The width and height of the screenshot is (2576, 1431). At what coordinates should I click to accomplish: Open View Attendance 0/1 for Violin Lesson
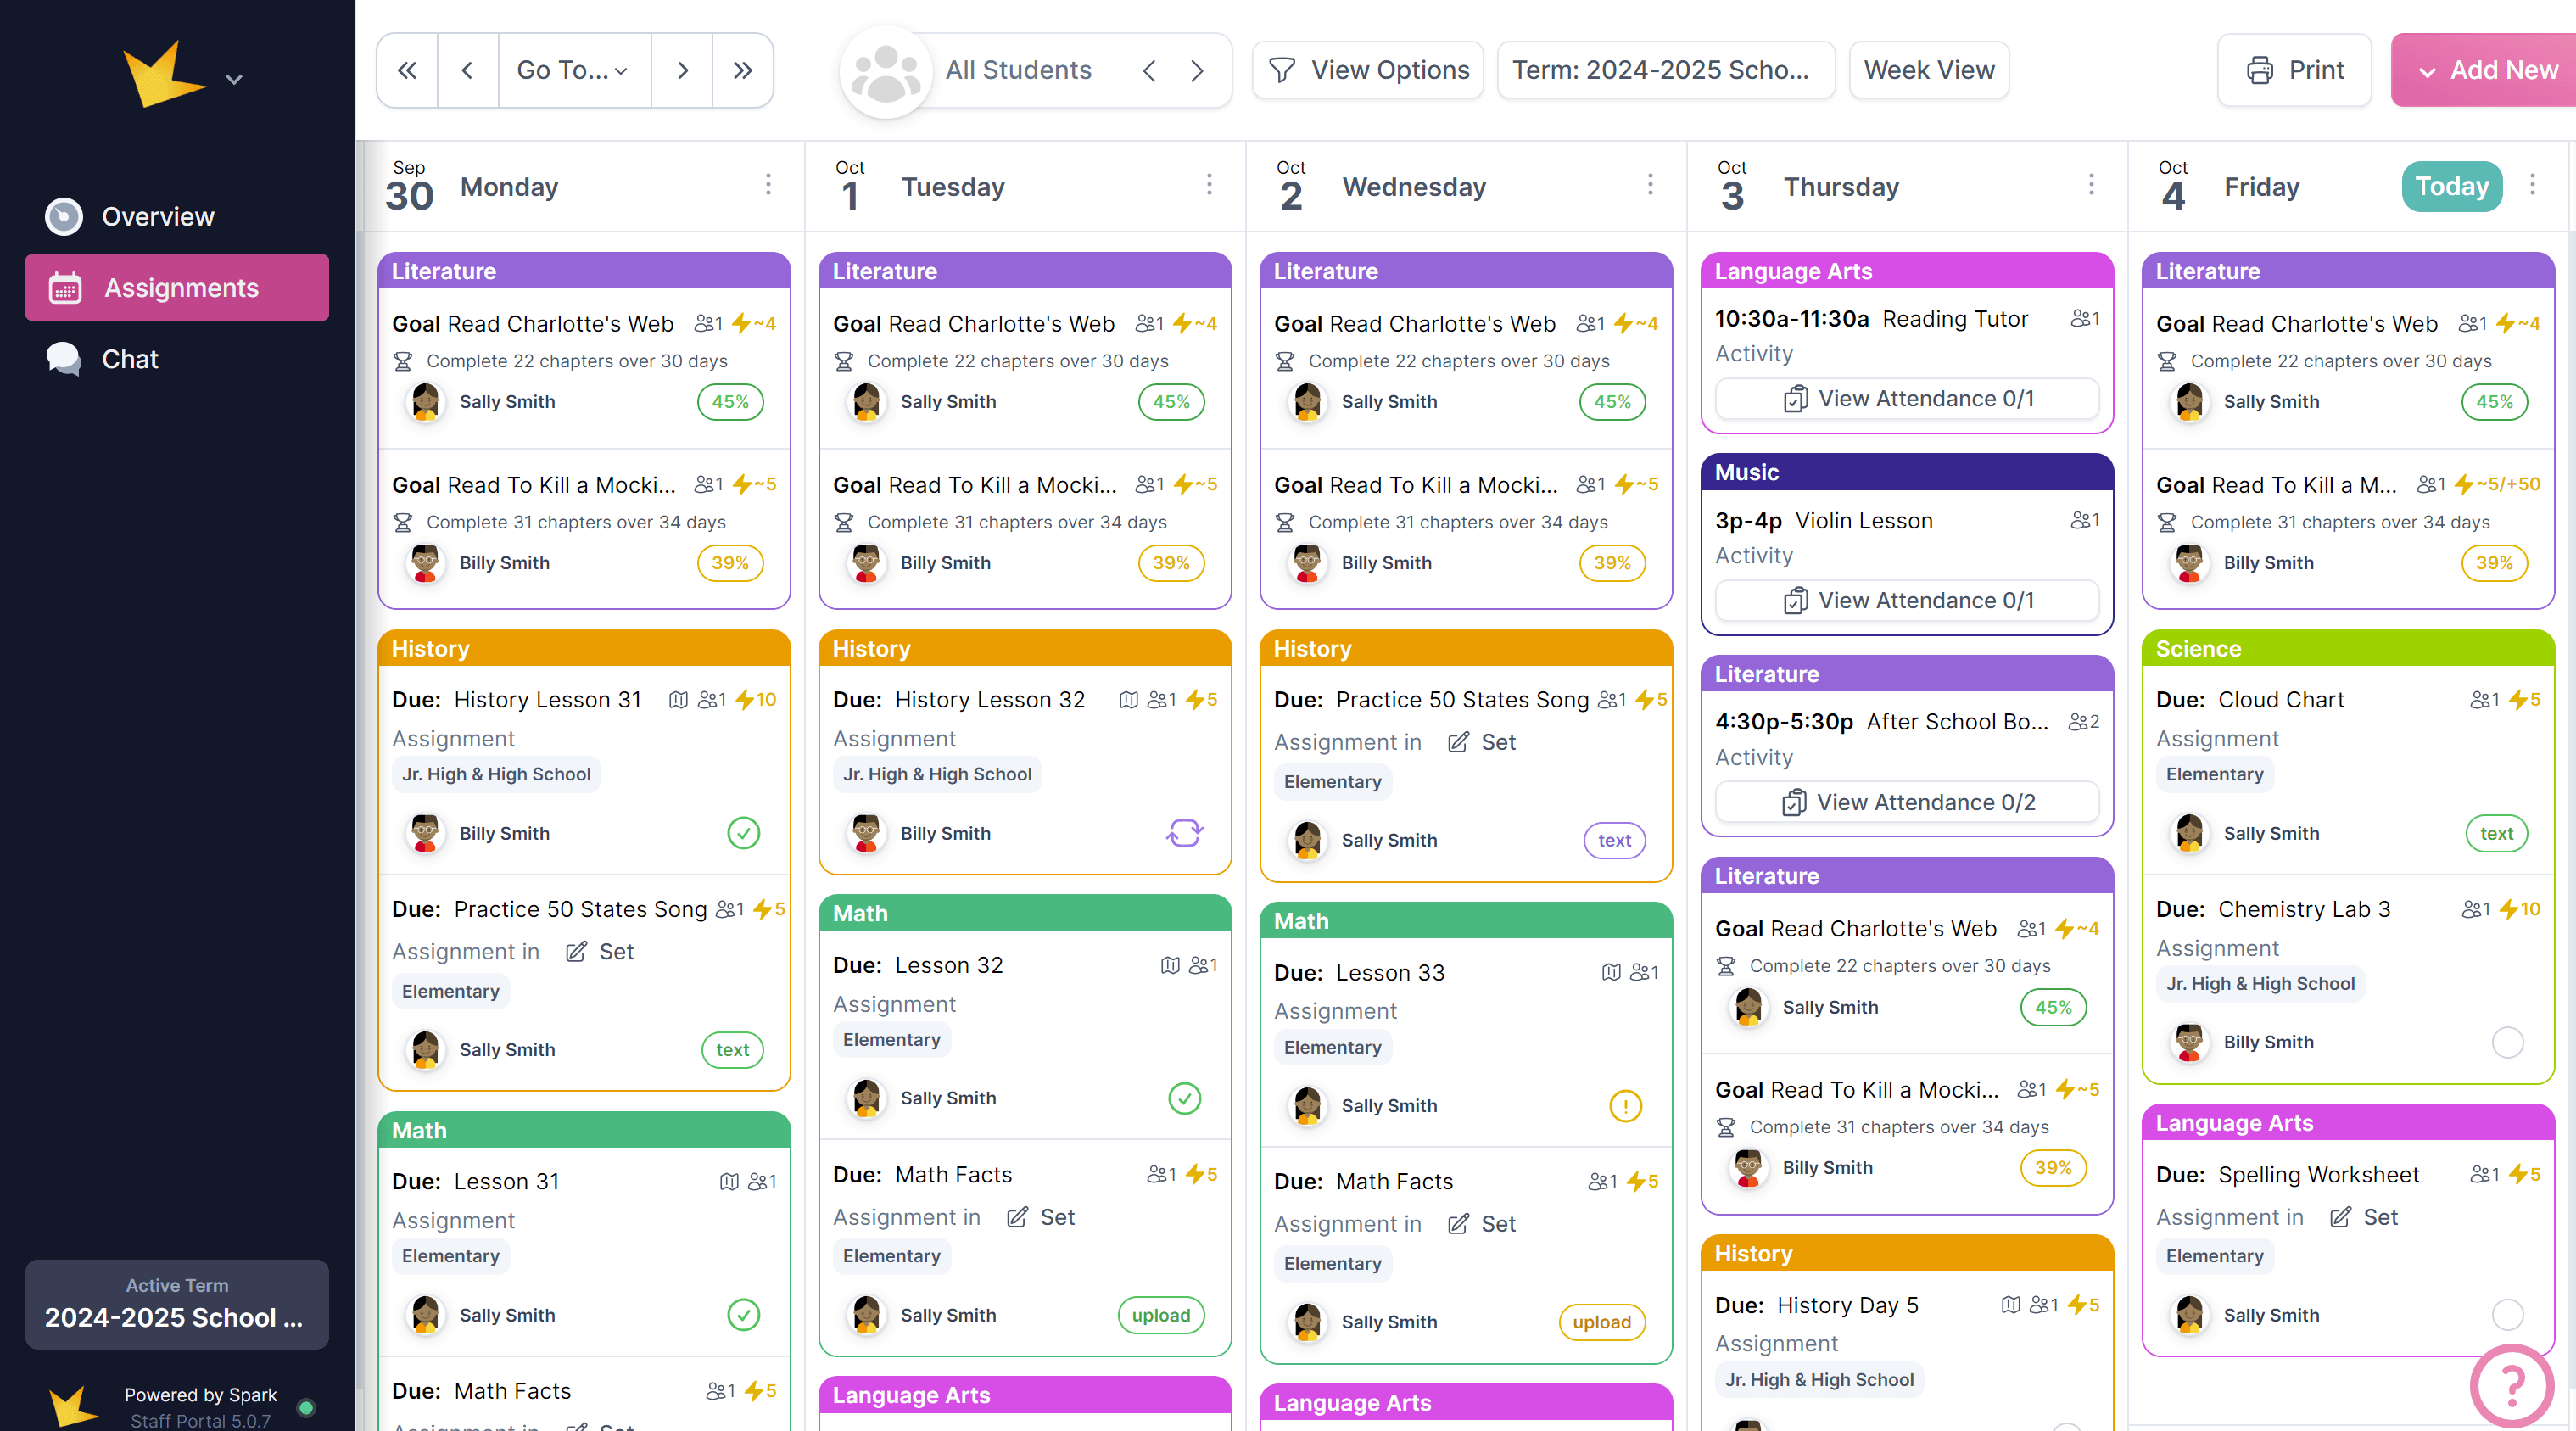pyautogui.click(x=1907, y=600)
